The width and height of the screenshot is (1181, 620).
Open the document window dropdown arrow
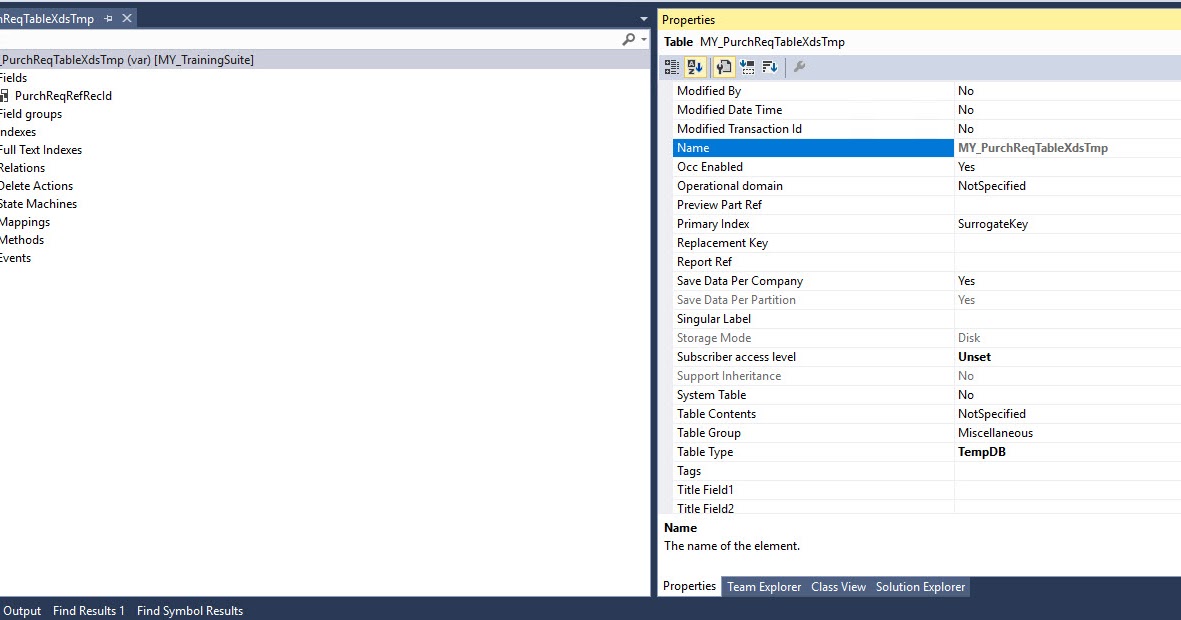click(x=643, y=18)
